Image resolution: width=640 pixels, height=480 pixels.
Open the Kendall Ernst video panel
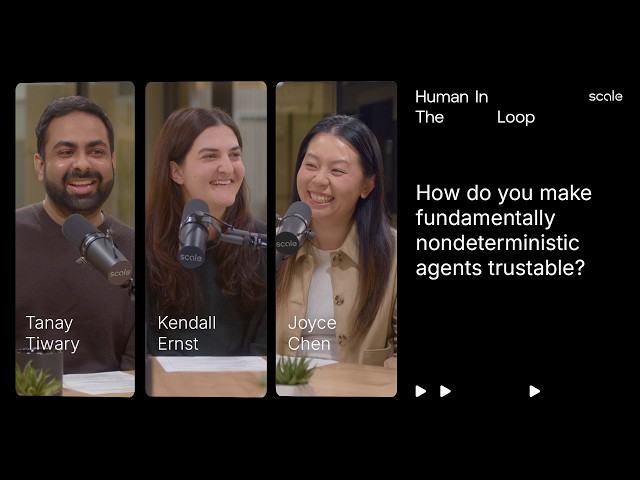pyautogui.click(x=206, y=239)
